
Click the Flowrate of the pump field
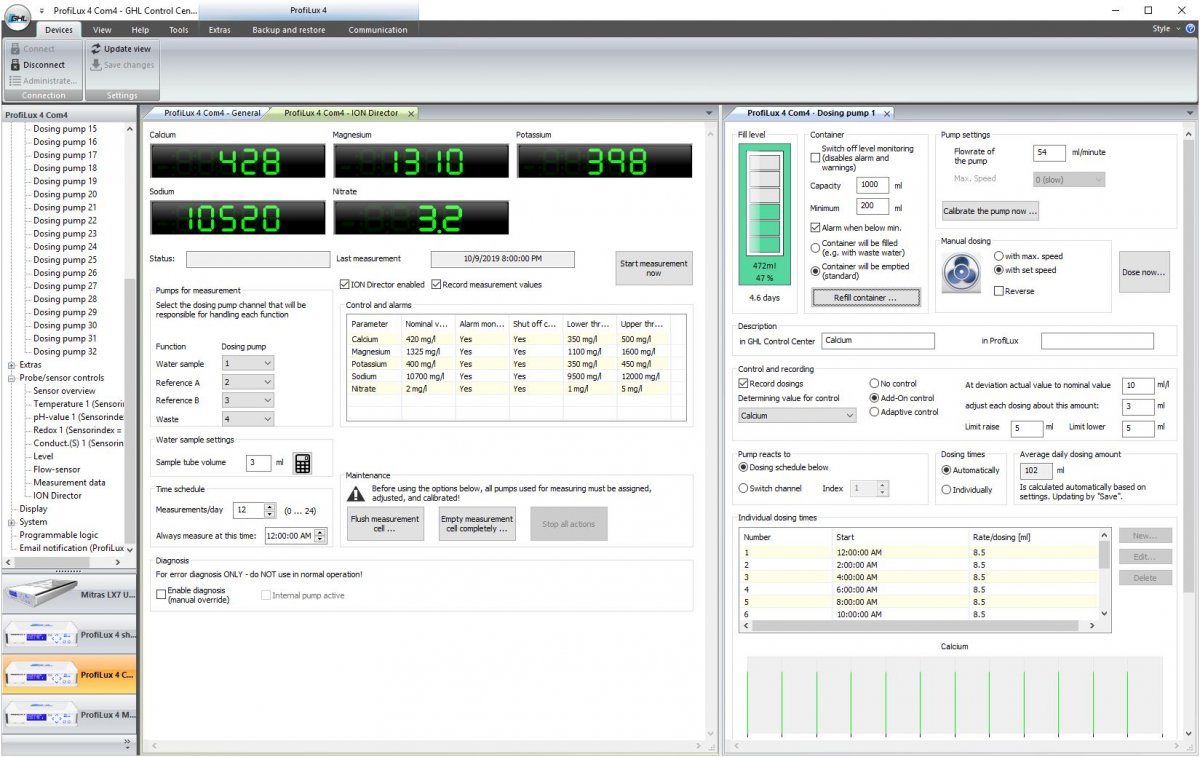pyautogui.click(x=1048, y=153)
